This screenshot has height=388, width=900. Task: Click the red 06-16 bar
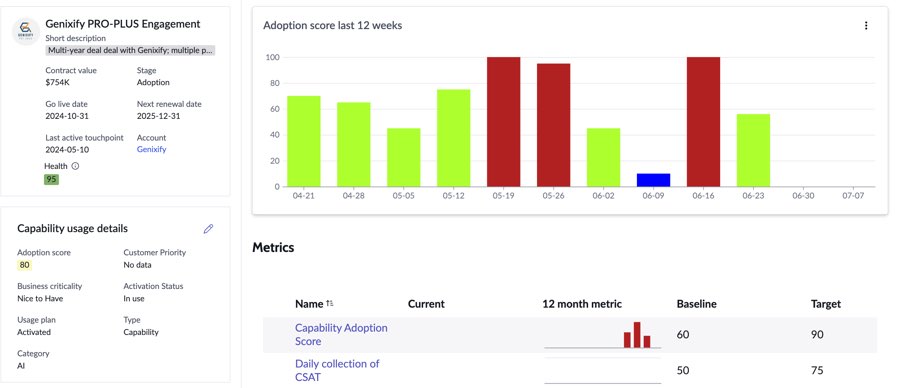[703, 122]
